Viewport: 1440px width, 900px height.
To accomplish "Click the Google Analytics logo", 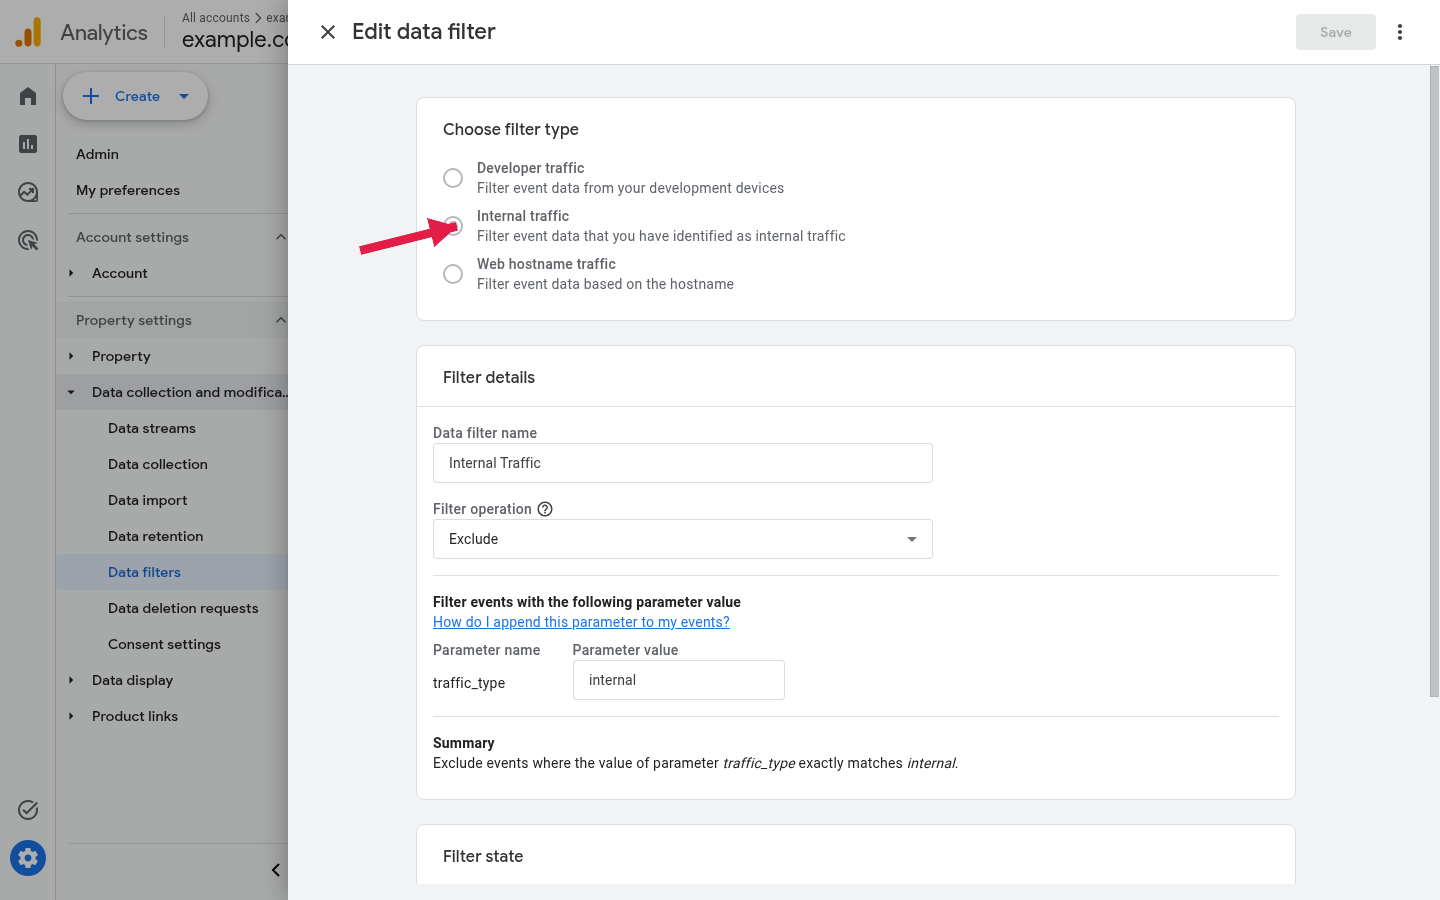I will [28, 32].
